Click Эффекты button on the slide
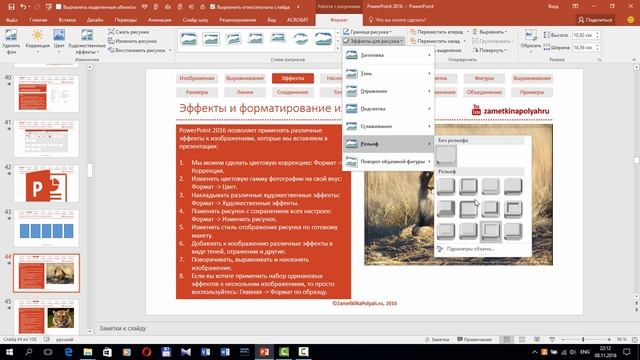640x360 pixels. (x=293, y=78)
